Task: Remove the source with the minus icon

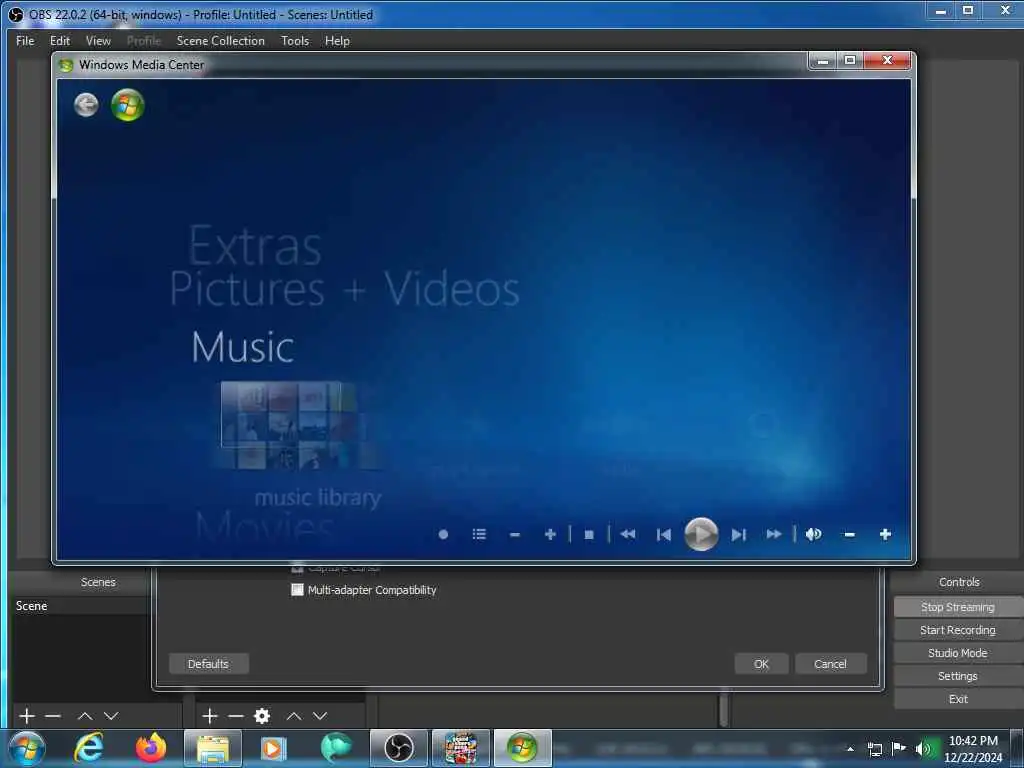Action: pos(236,716)
